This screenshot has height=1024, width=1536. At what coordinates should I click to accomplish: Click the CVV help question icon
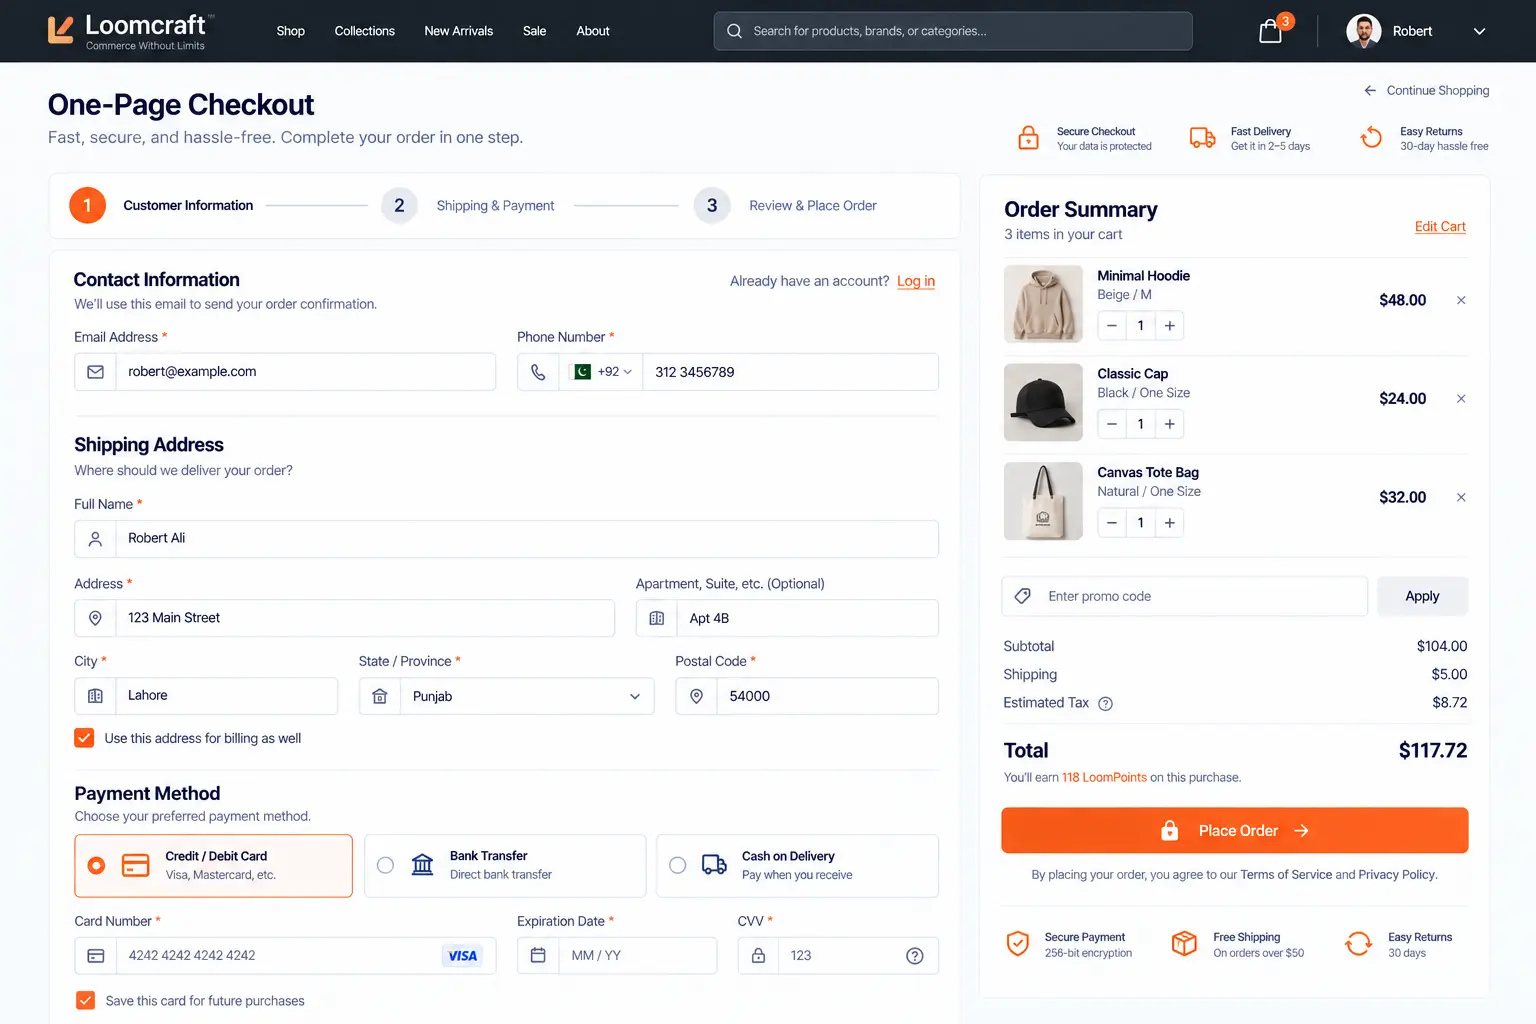(x=914, y=956)
